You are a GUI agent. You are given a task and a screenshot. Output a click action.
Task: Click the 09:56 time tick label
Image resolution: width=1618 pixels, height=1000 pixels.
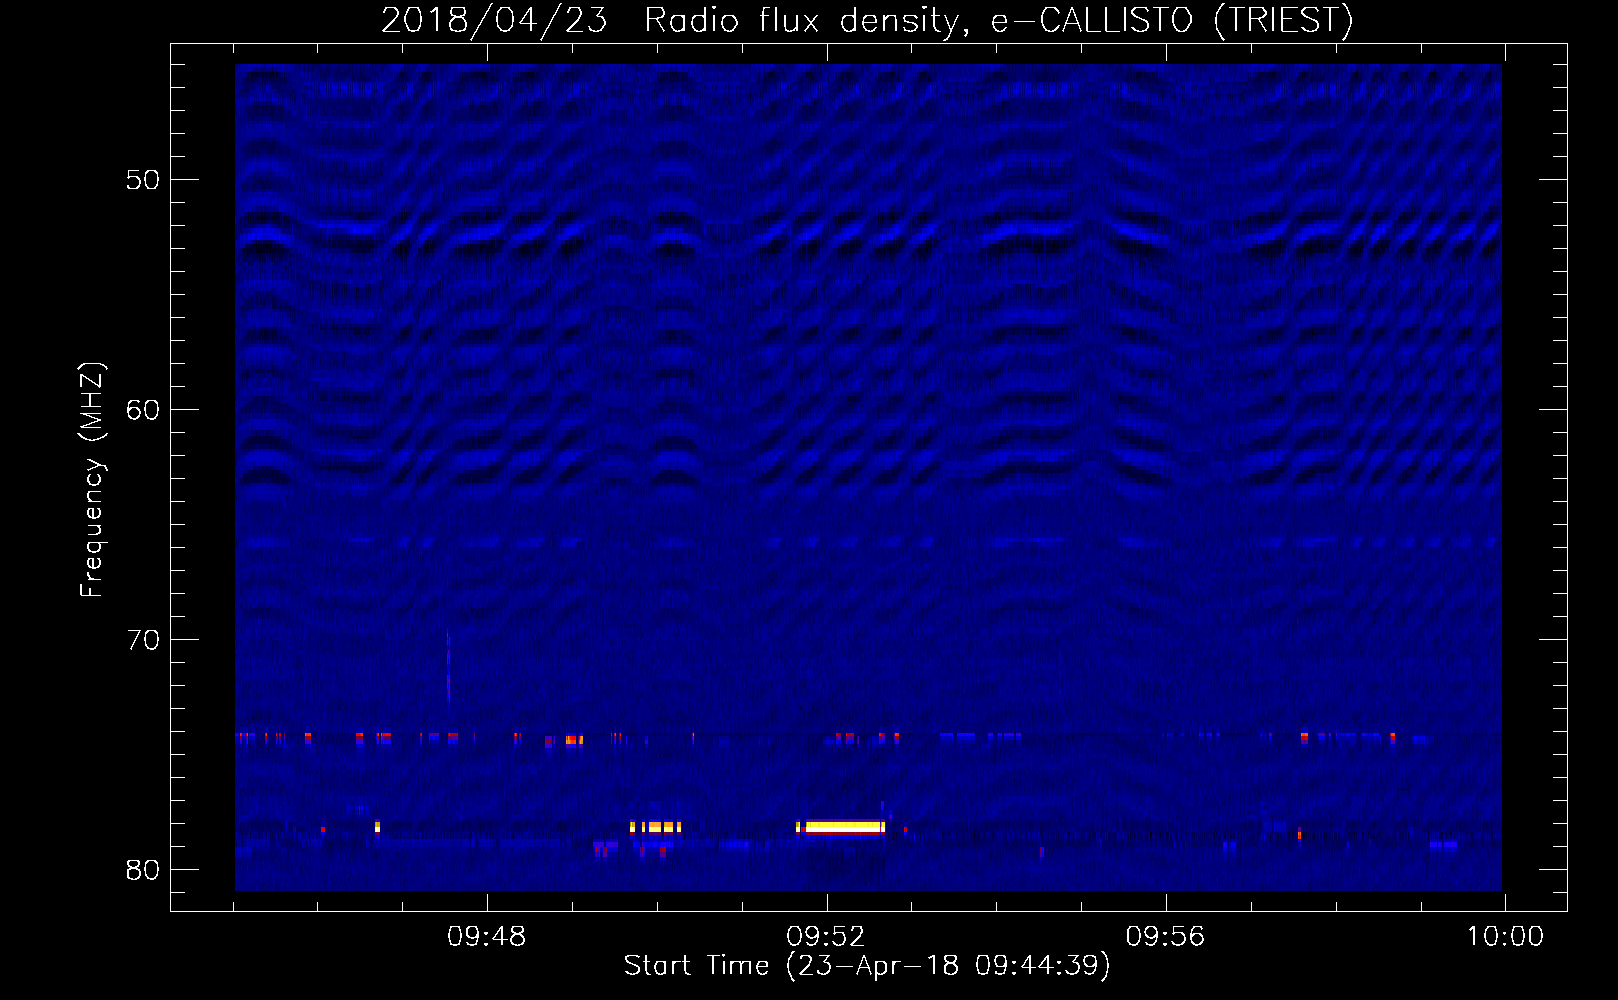tap(1166, 937)
